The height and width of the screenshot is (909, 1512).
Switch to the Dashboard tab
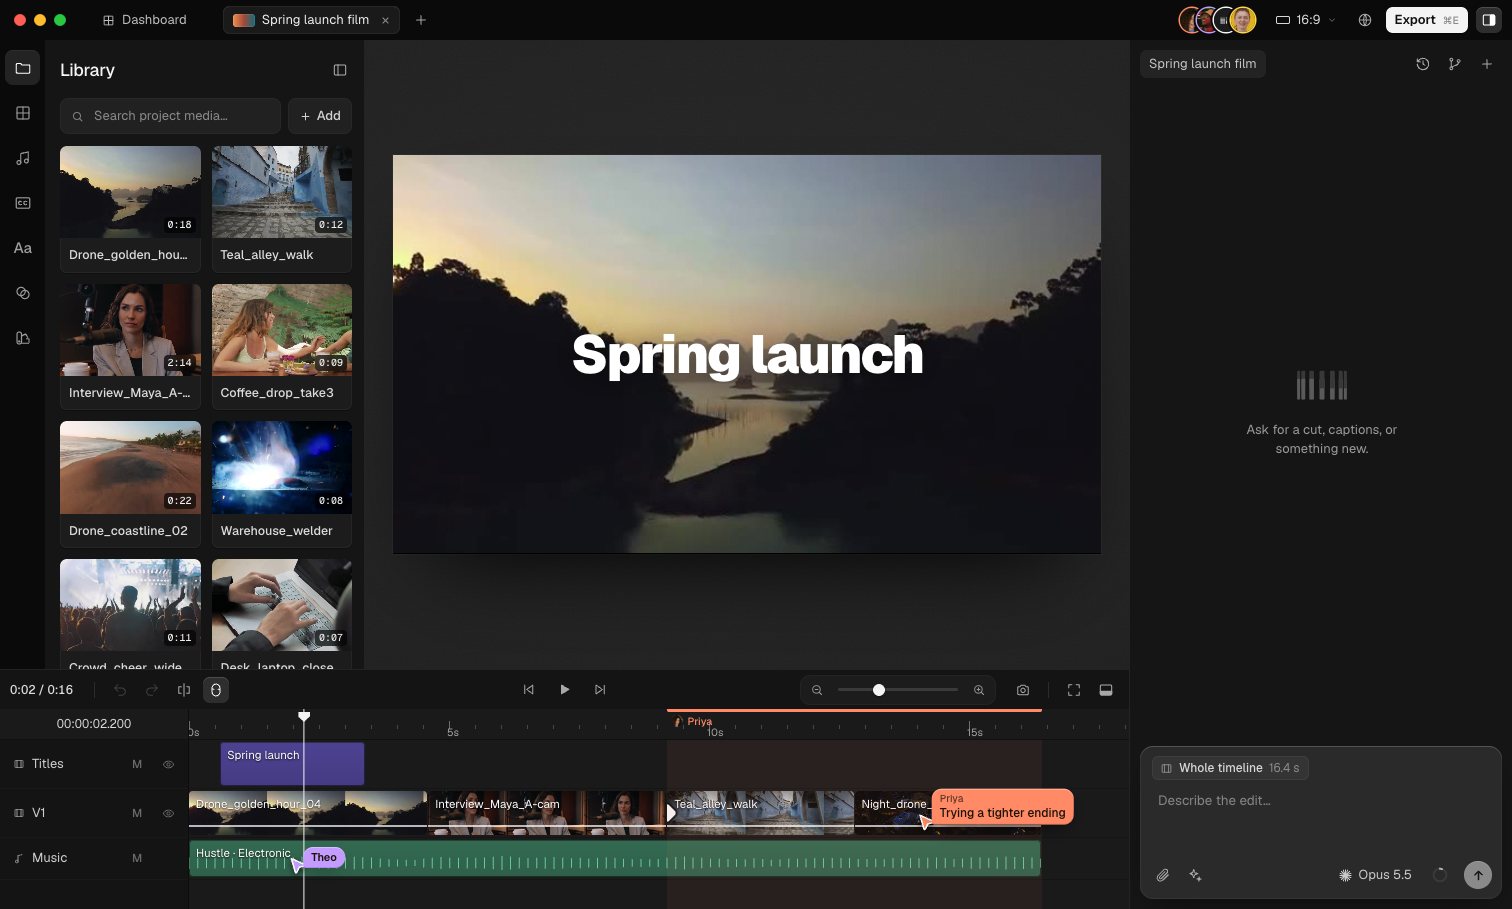(145, 20)
